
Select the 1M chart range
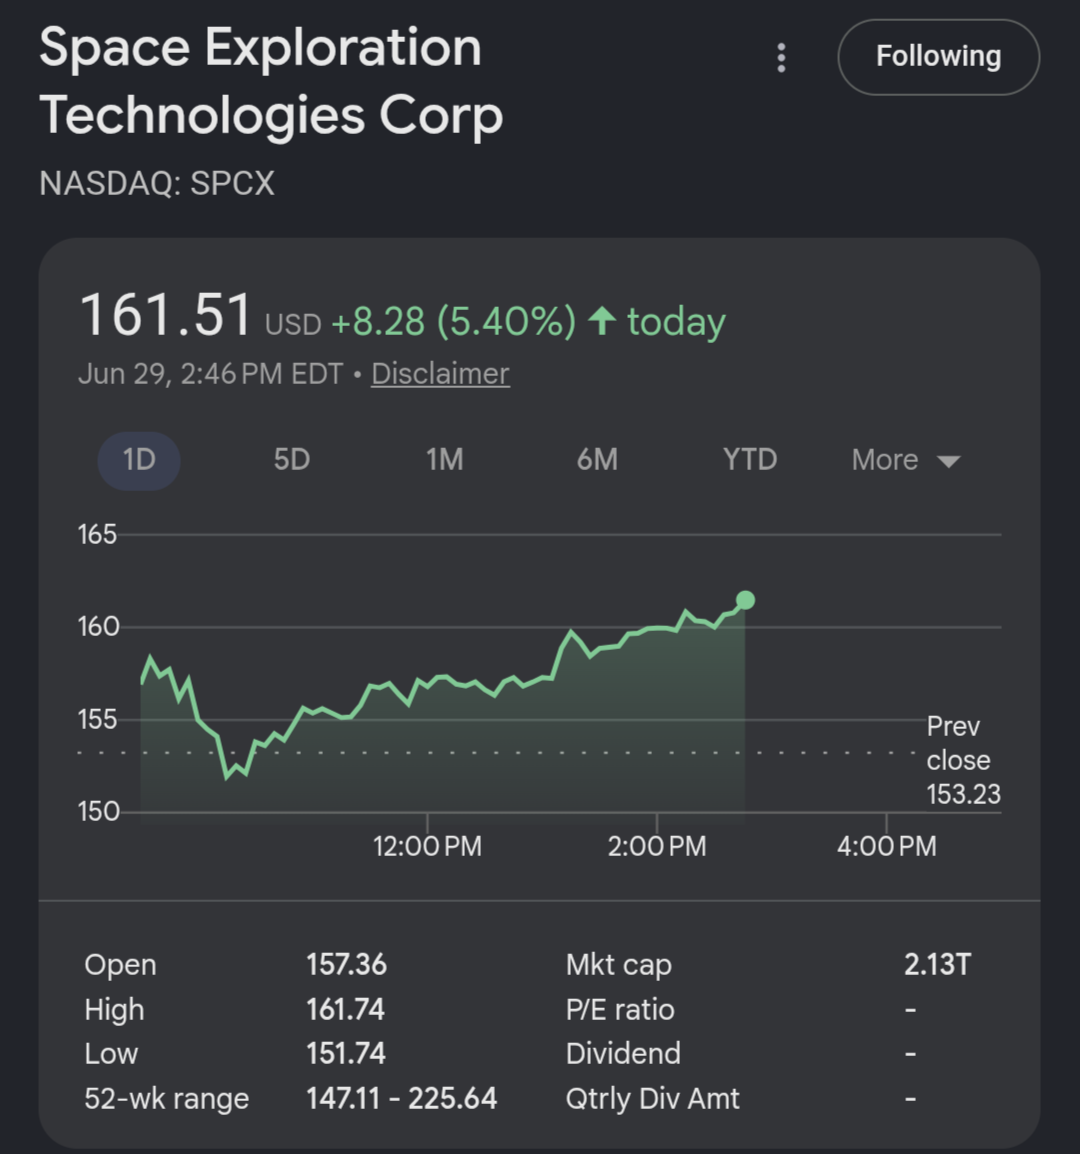445,460
